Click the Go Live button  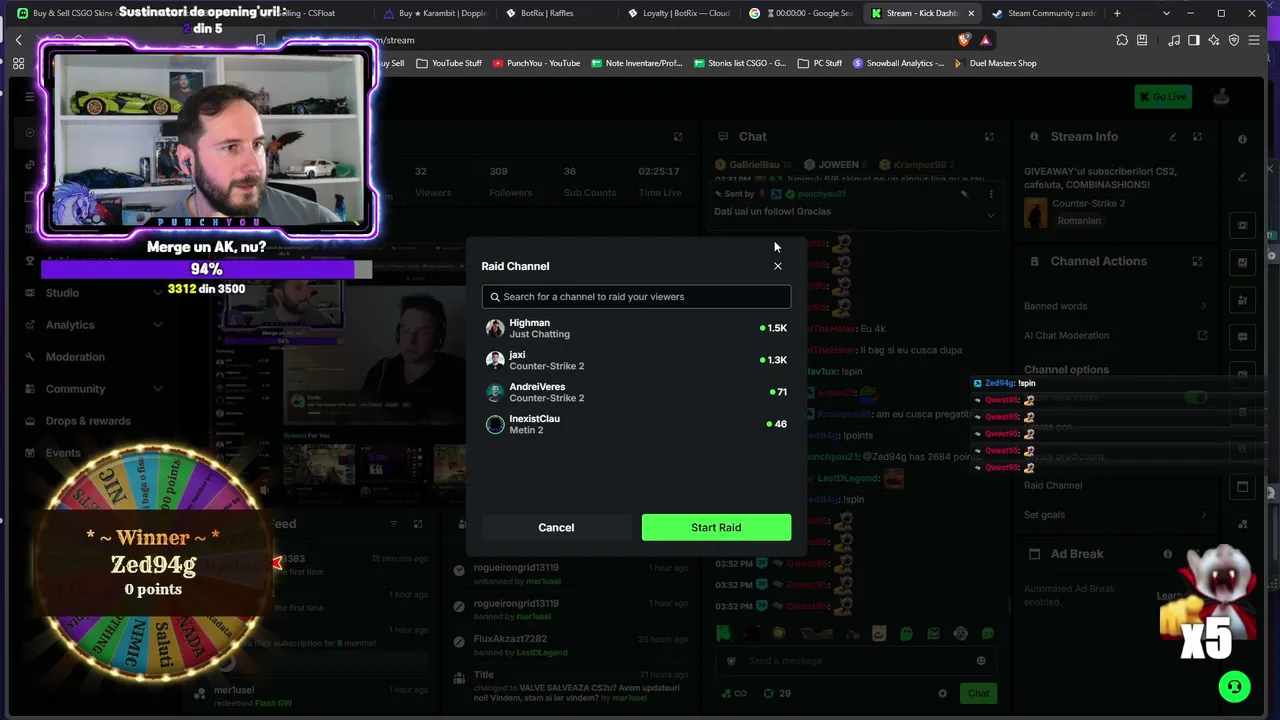(1163, 97)
